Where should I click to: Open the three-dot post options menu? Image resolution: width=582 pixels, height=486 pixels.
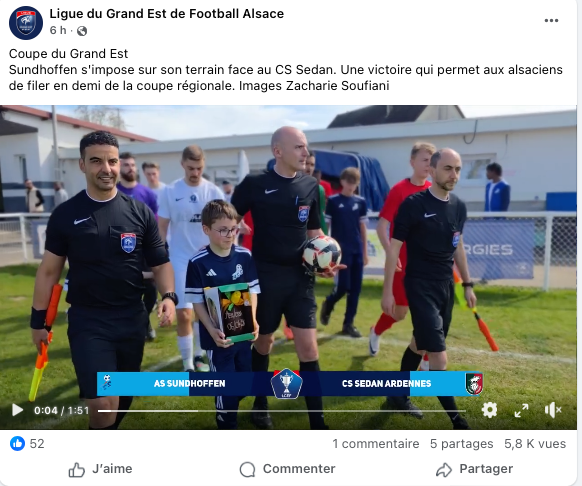pos(551,20)
